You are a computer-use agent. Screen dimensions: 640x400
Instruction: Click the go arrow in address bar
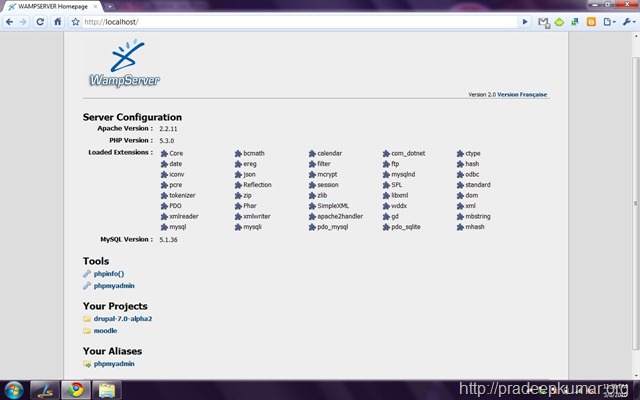point(525,22)
